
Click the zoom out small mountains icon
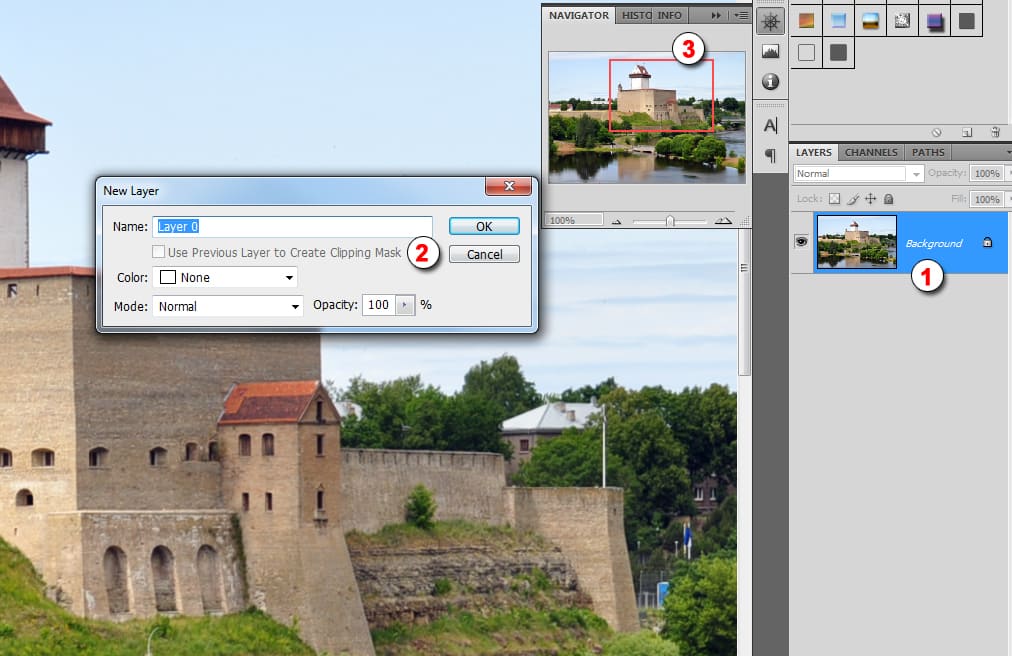pos(616,221)
